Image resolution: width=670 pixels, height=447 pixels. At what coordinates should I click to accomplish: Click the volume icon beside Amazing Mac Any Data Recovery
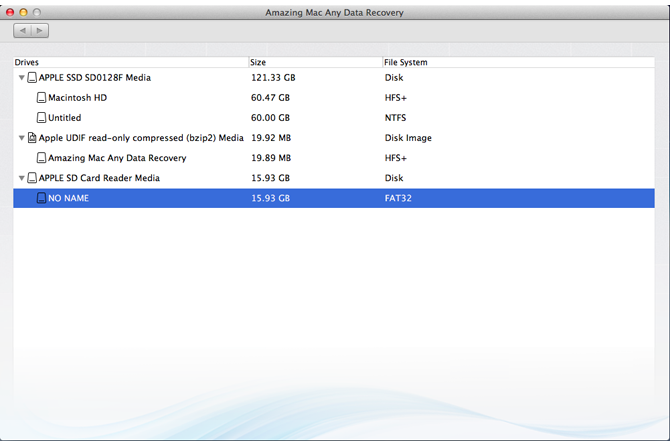(x=41, y=158)
